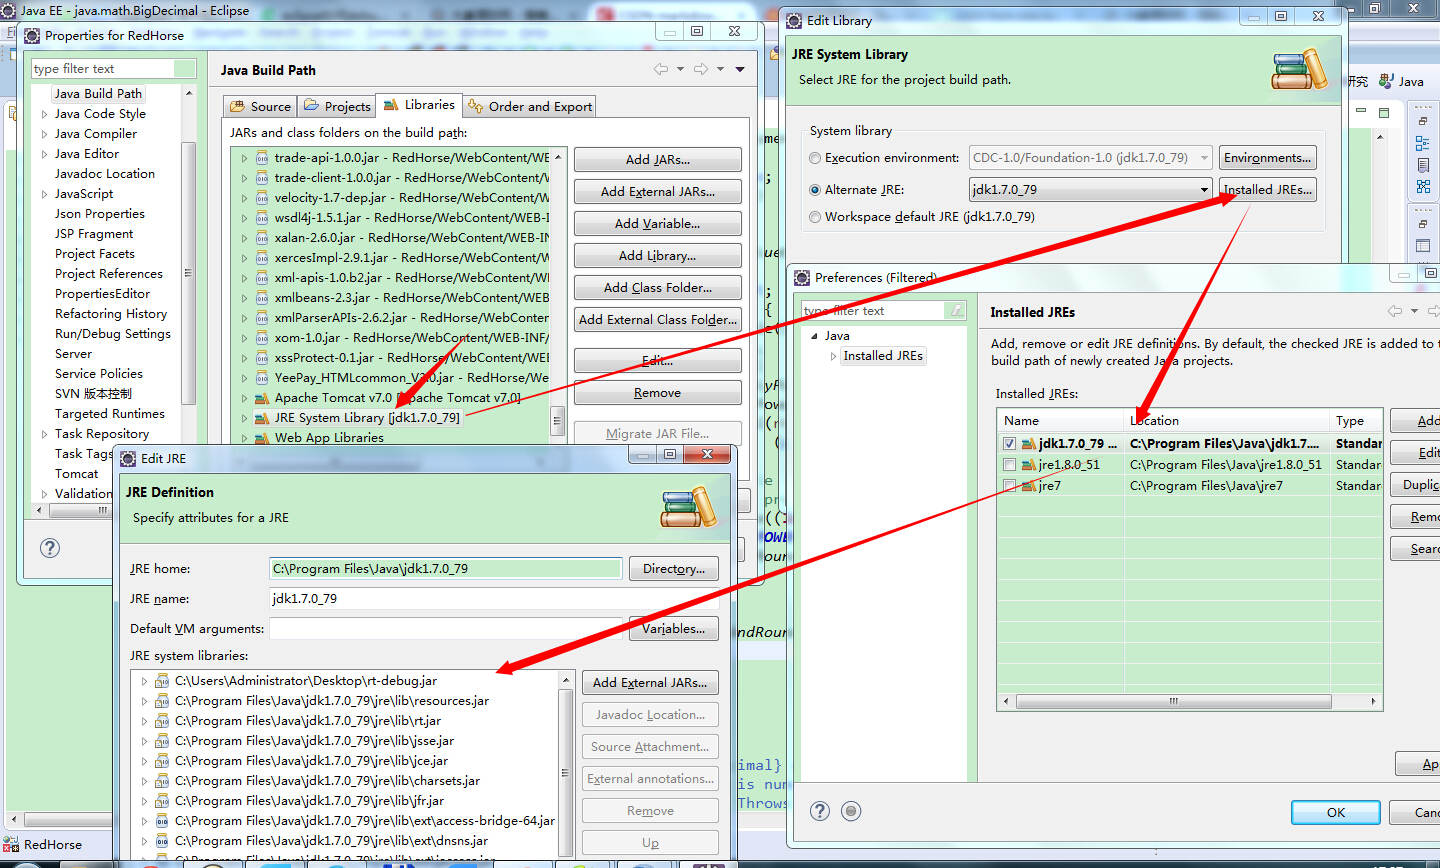
Task: Click the rt-debug.jar file icon
Action: tap(162, 681)
